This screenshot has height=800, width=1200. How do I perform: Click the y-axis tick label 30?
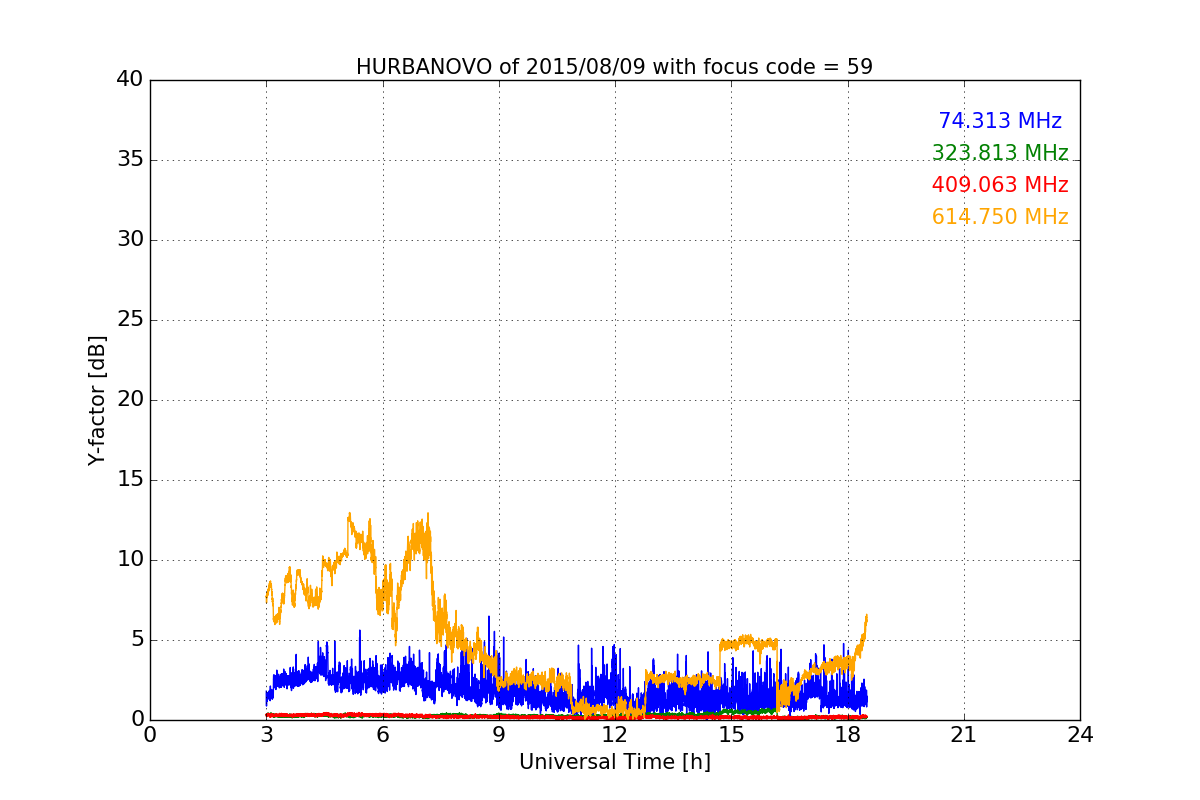coord(130,240)
